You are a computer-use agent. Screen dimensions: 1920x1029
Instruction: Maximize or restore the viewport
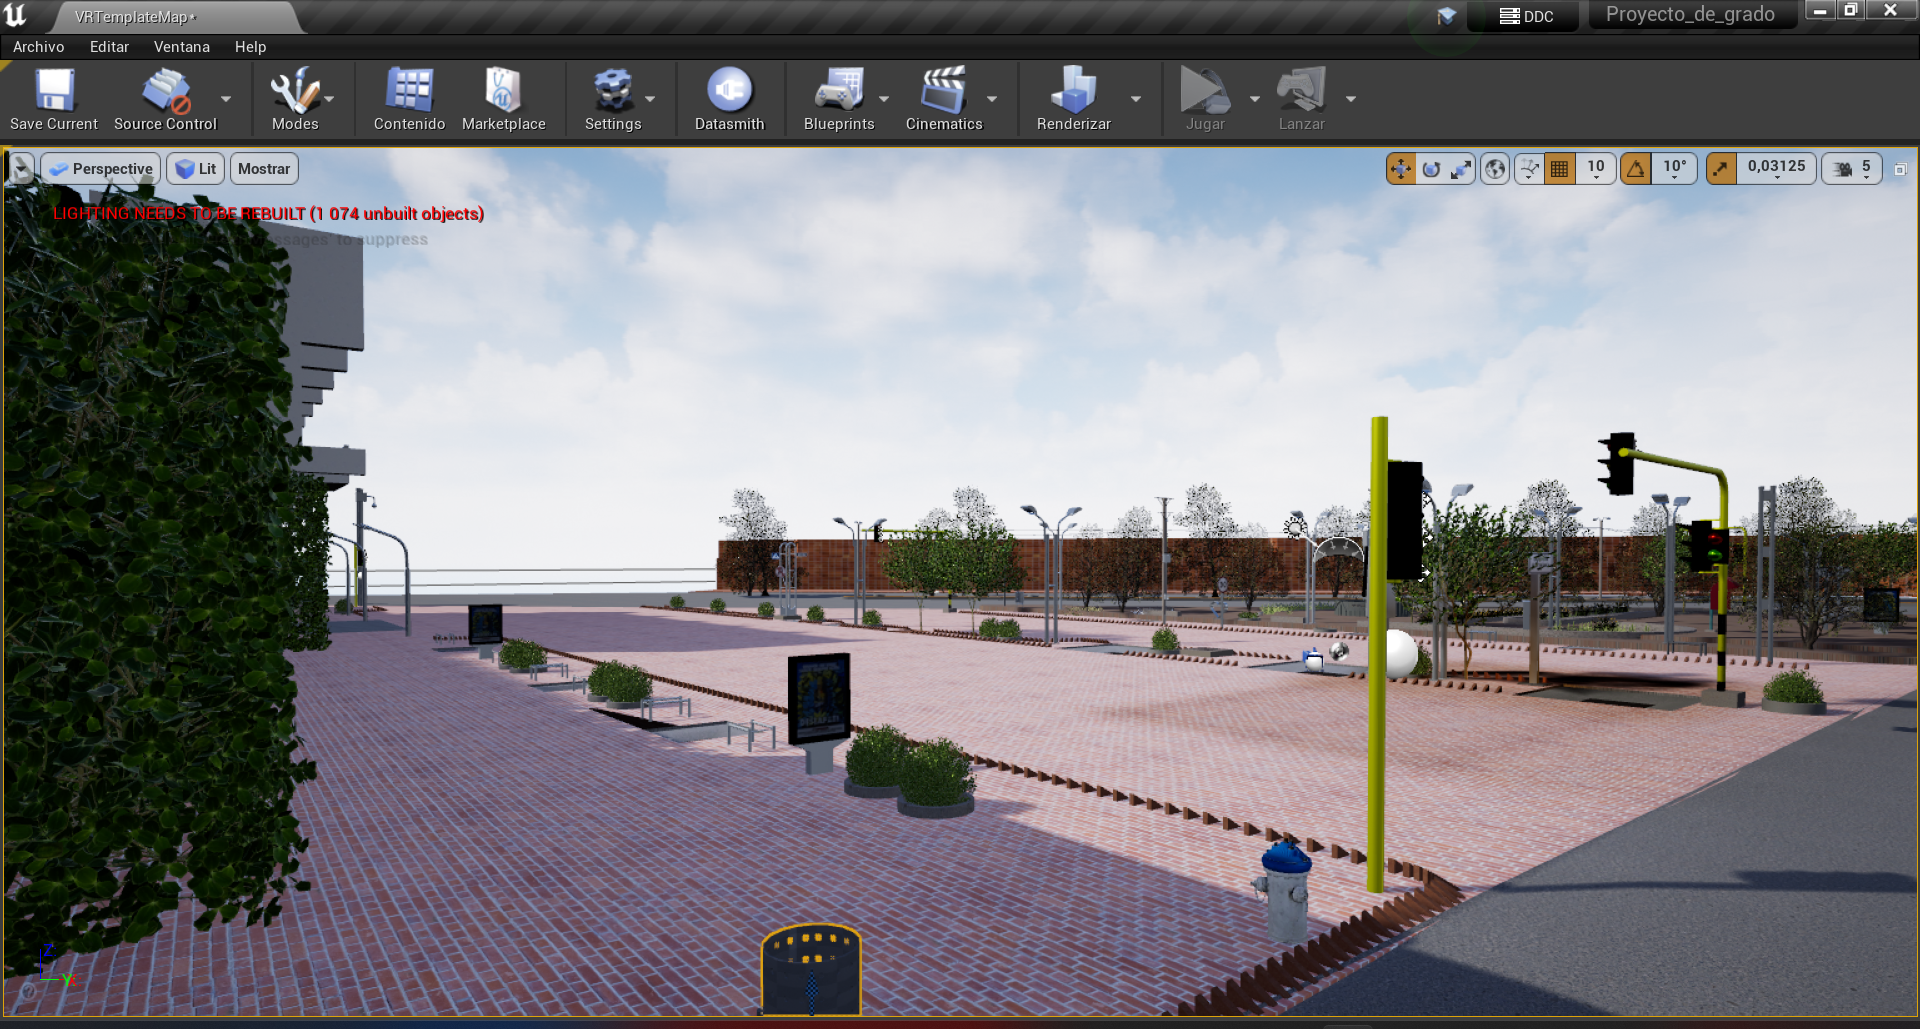click(1900, 169)
